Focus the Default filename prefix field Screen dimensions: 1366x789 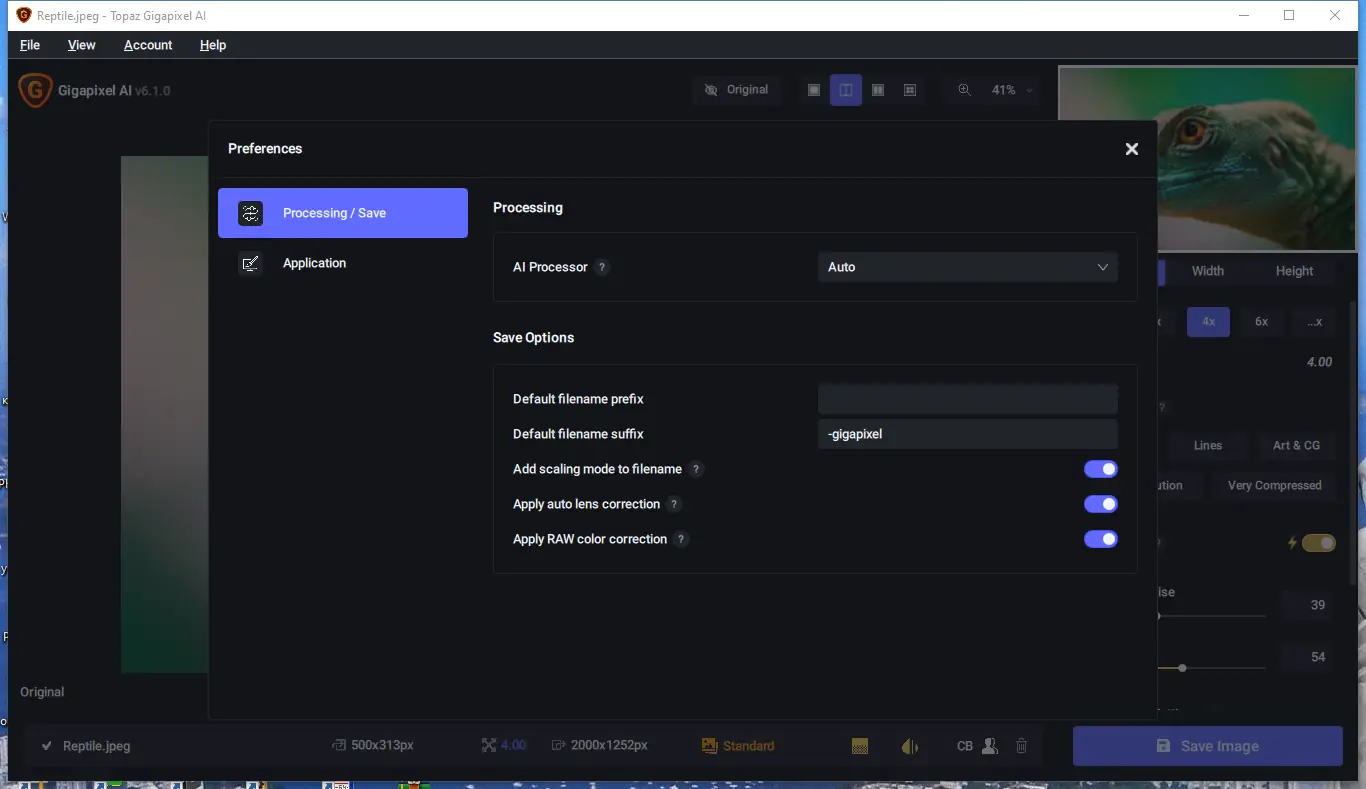point(967,399)
